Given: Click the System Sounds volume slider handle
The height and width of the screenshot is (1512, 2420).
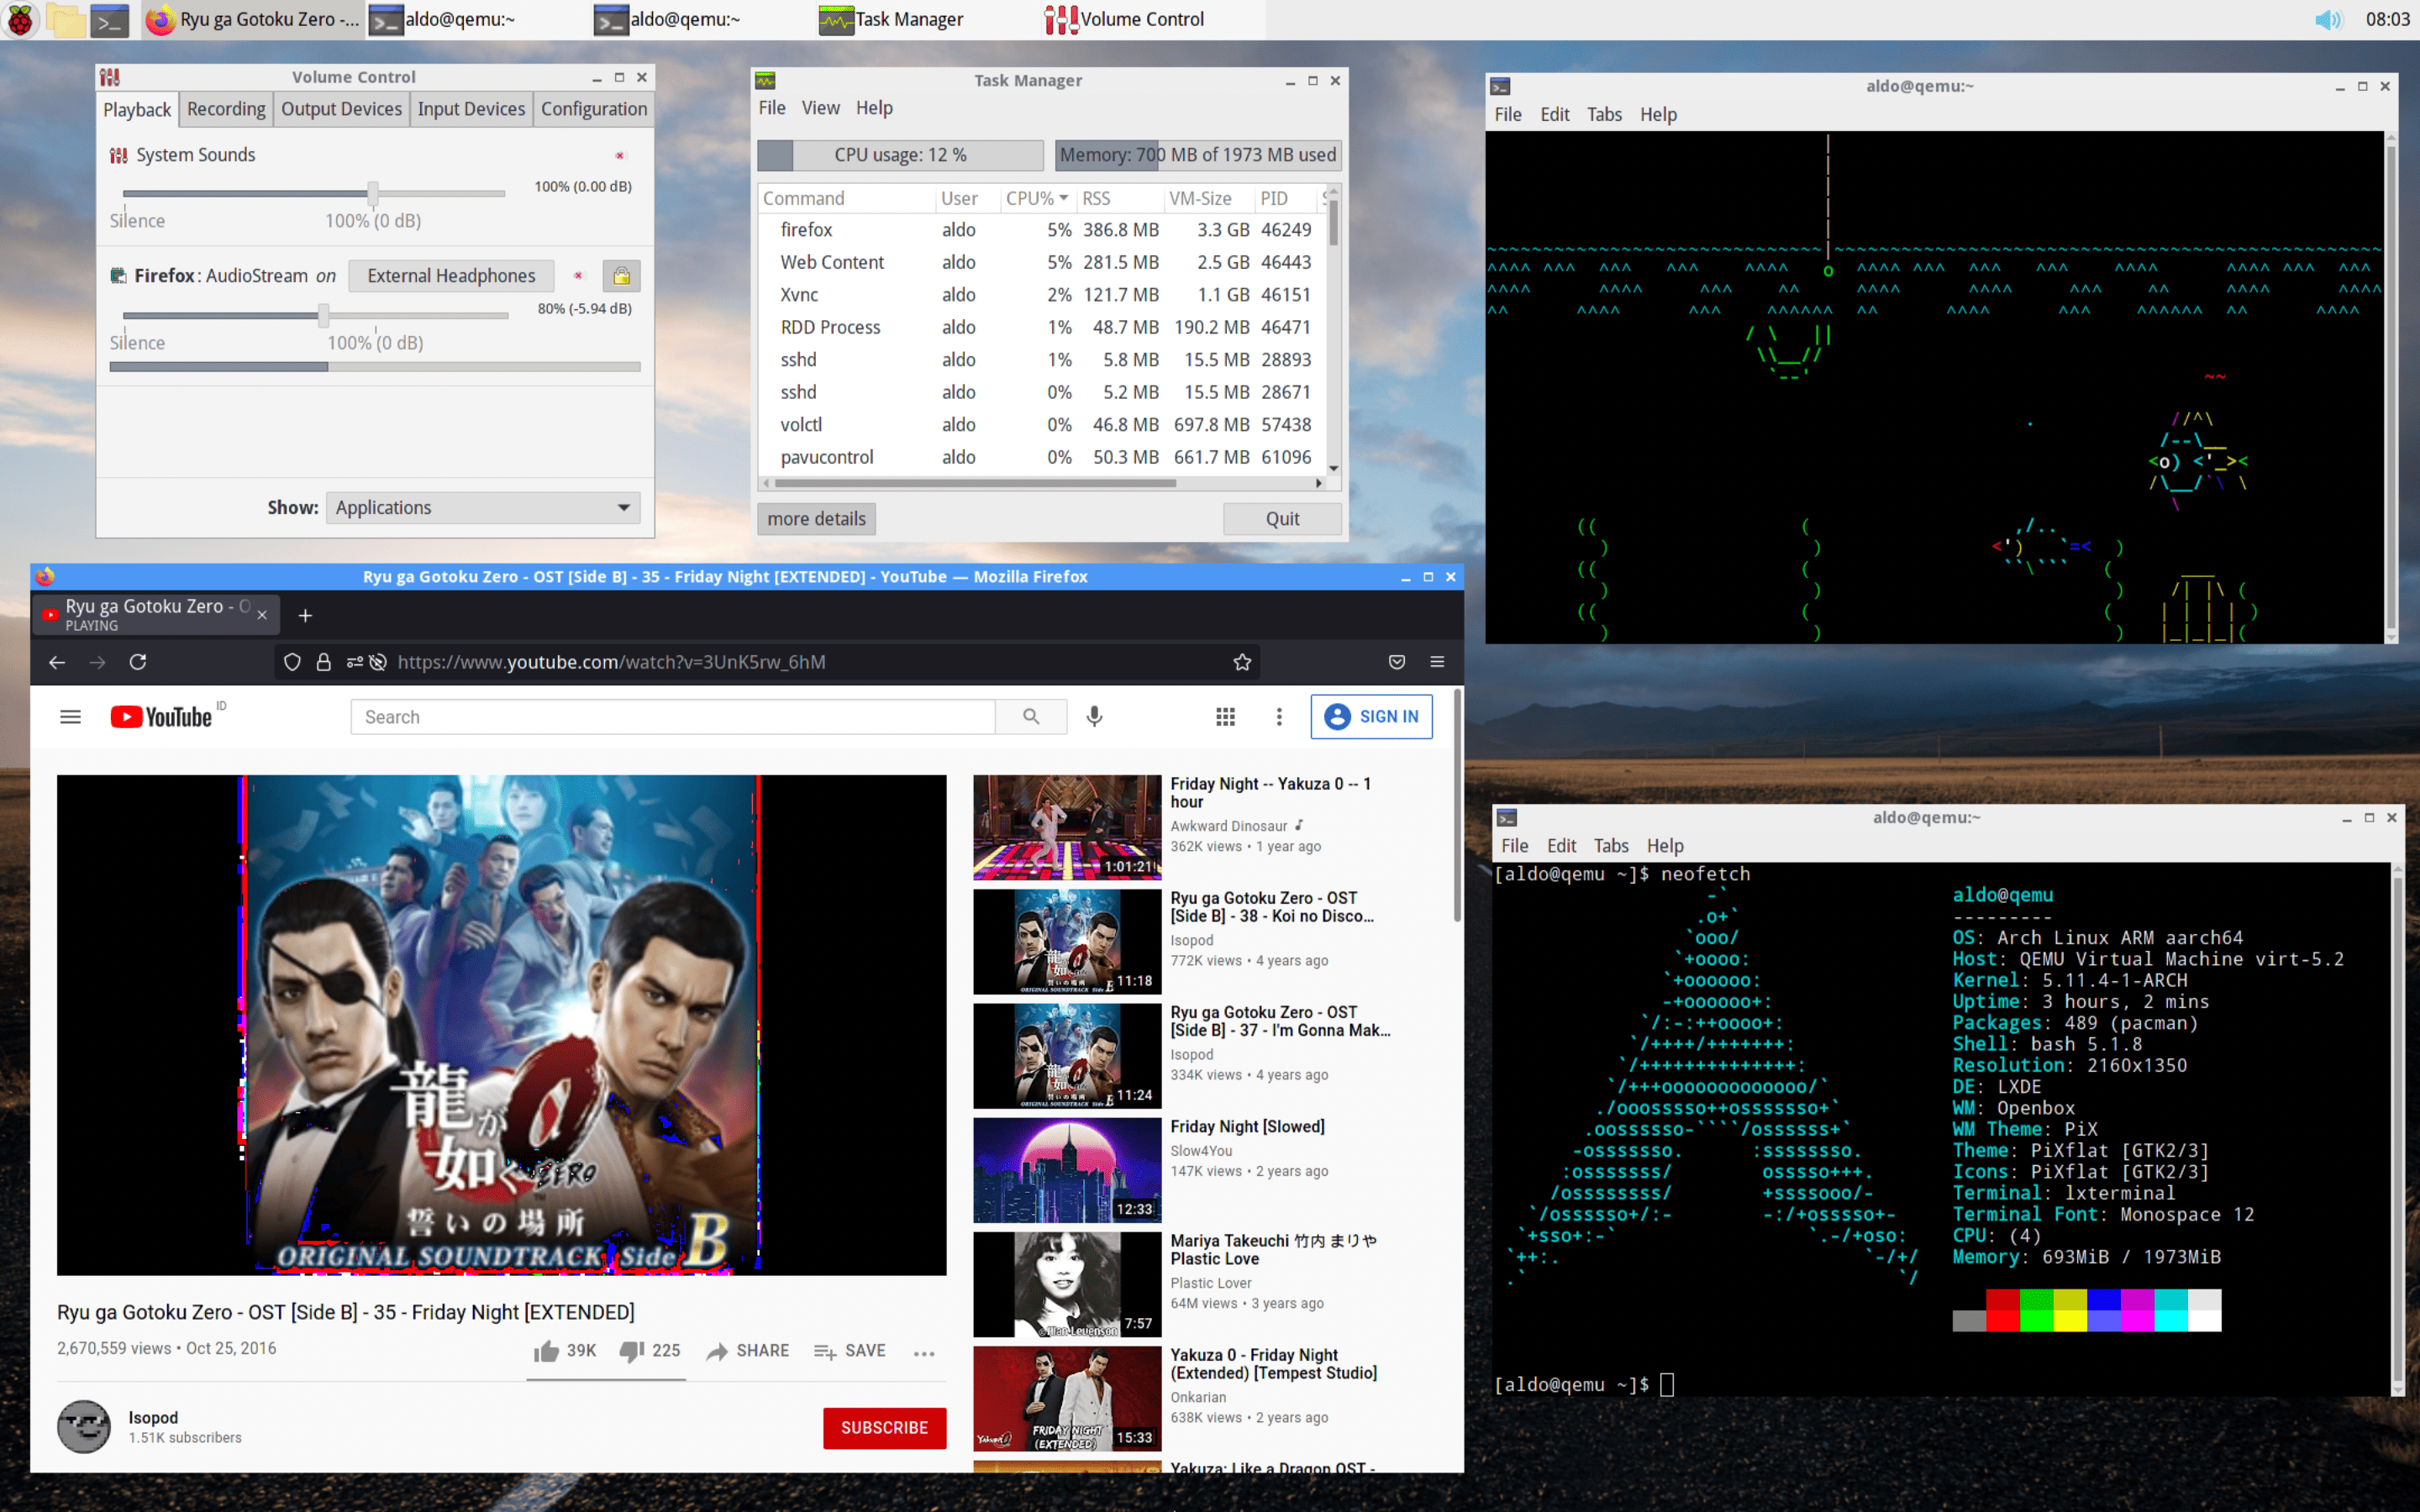Looking at the screenshot, I should [x=373, y=192].
